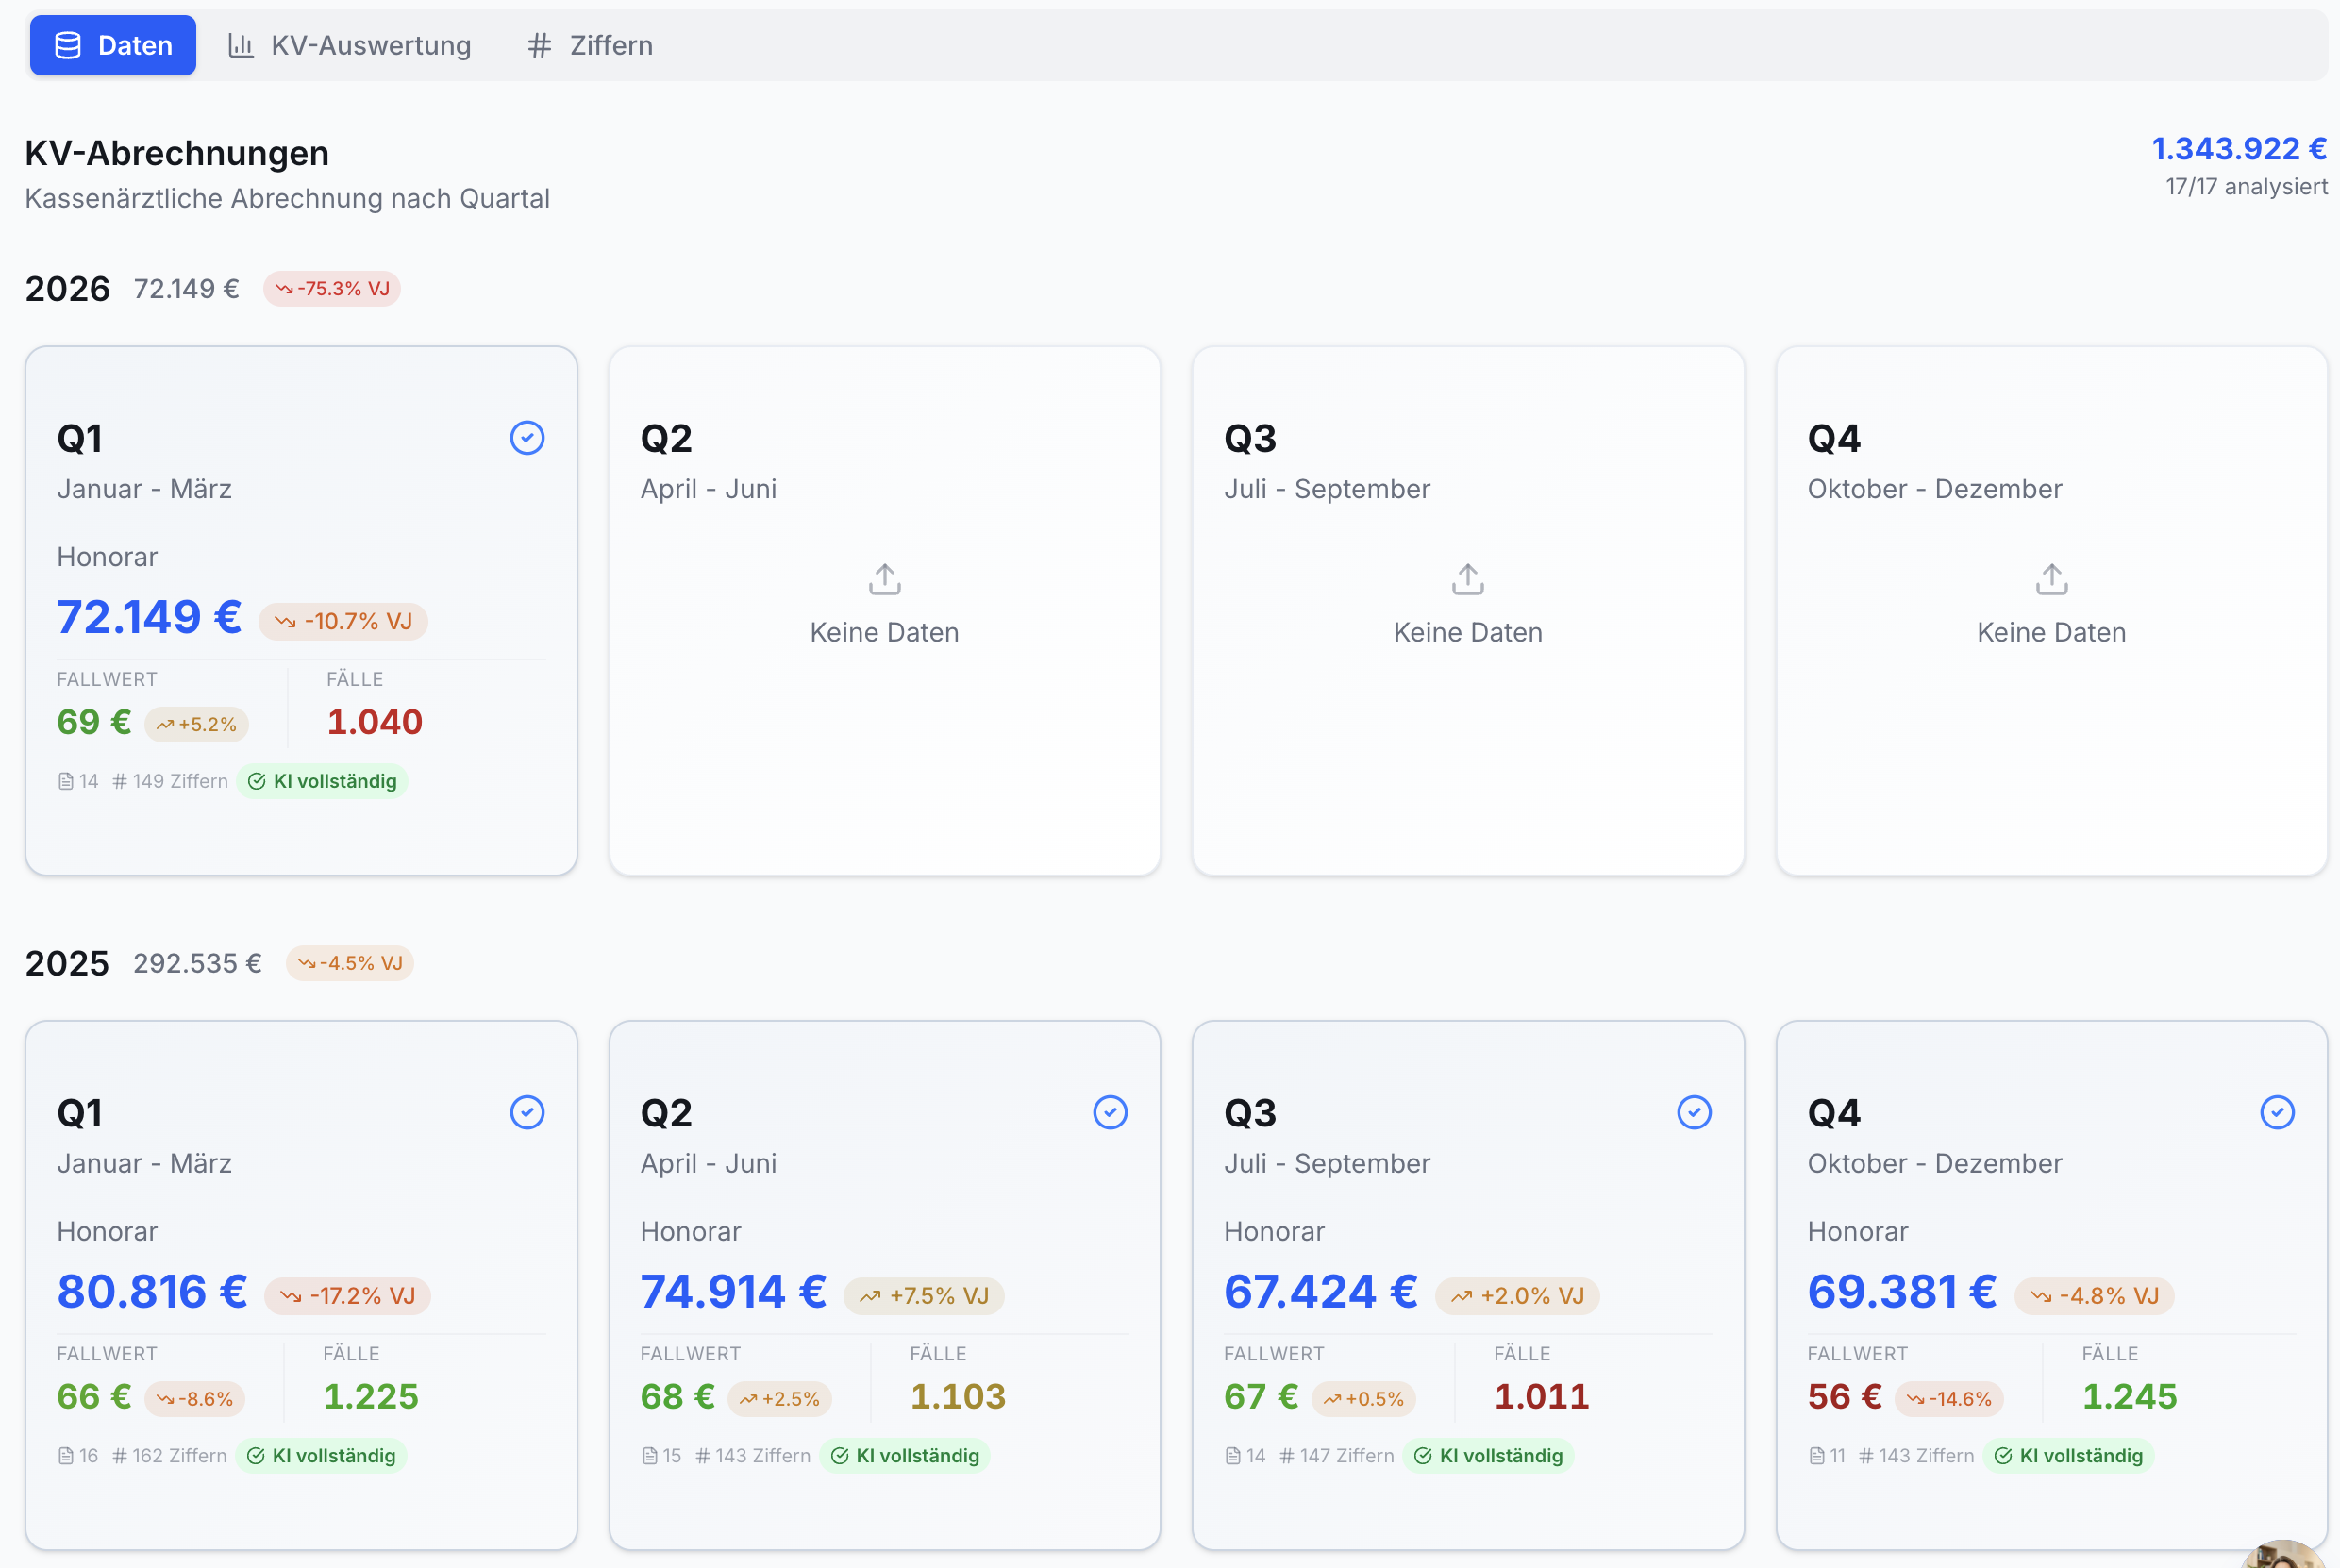Click Keine Daten in 2026 Q4 card
The width and height of the screenshot is (2340, 1568).
(2052, 632)
